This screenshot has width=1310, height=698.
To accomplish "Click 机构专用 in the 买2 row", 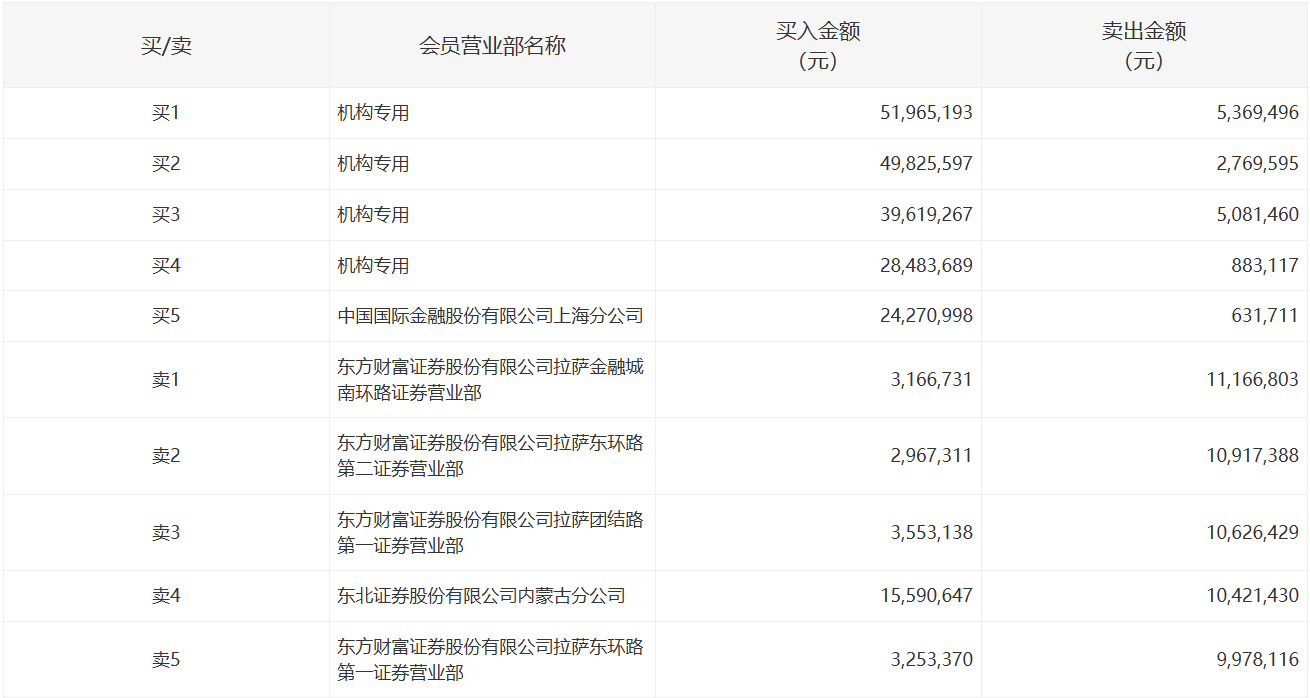I will click(373, 164).
